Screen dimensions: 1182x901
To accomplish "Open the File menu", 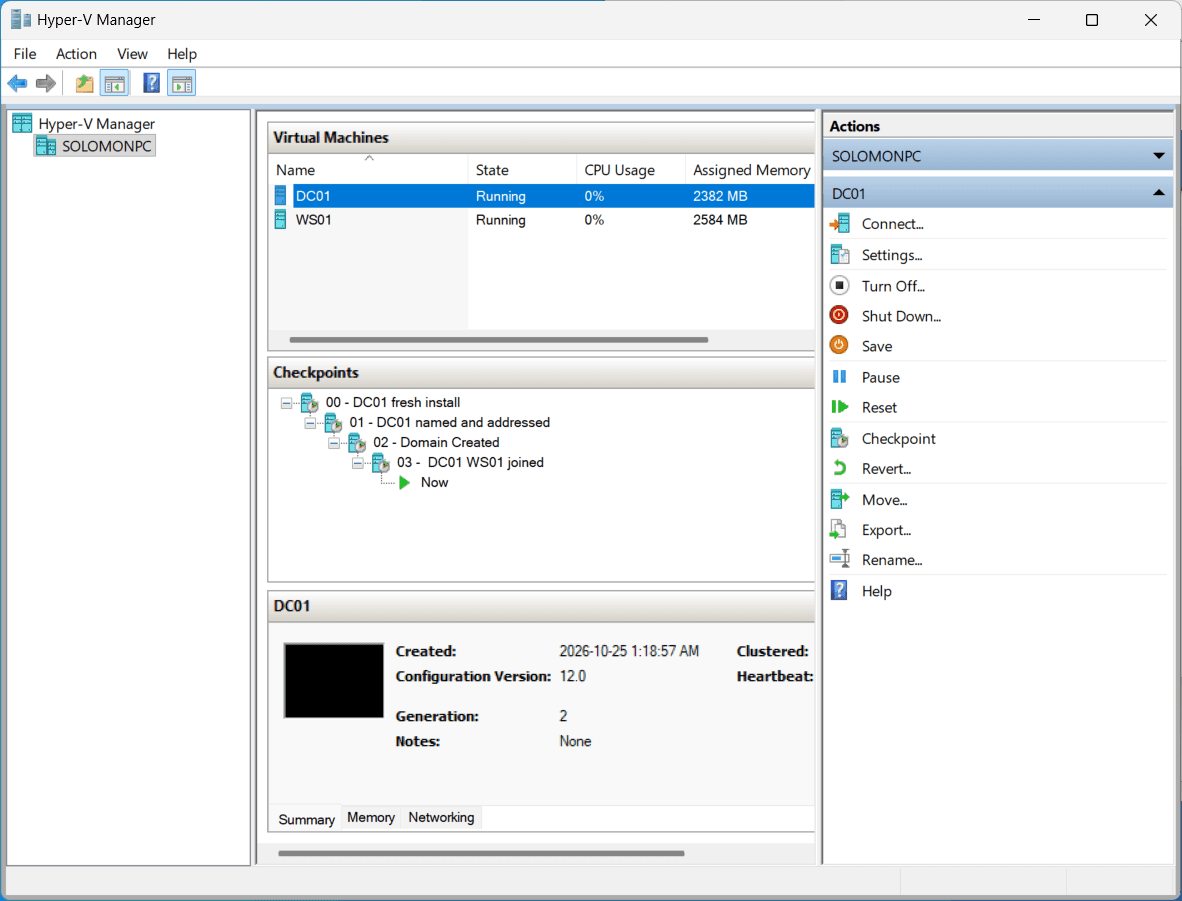I will (25, 54).
